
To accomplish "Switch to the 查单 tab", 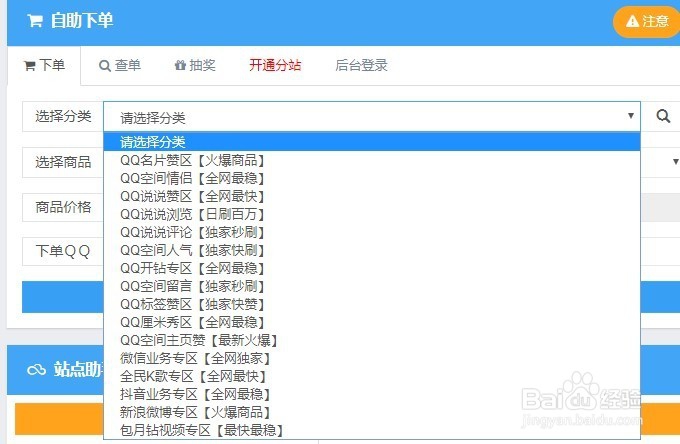I will coord(120,66).
